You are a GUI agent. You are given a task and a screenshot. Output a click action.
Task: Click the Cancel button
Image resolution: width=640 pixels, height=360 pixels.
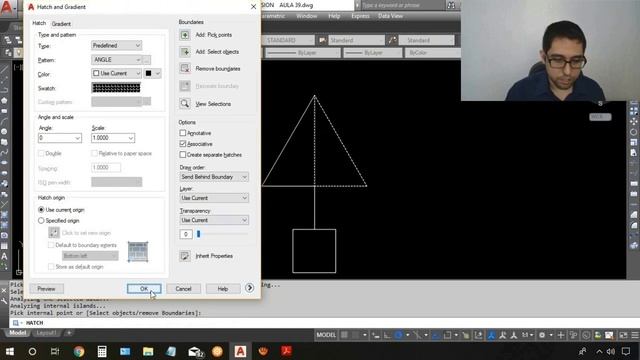183,289
